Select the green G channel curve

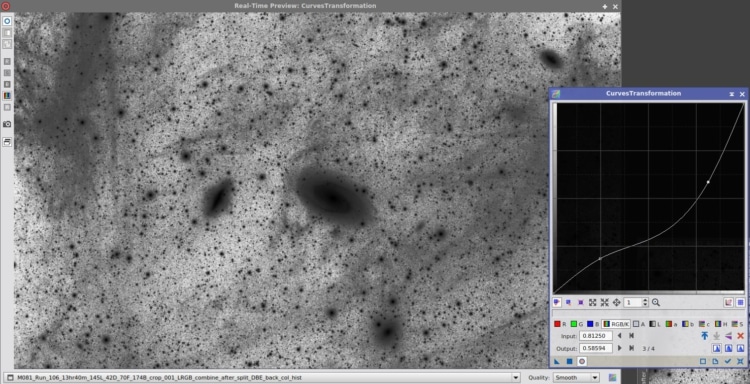tap(576, 324)
